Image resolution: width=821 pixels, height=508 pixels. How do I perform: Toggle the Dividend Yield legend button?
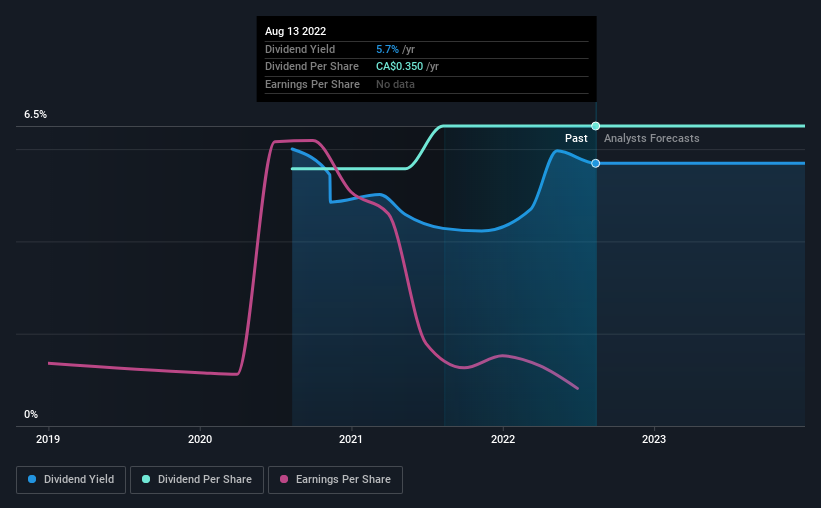pyautogui.click(x=71, y=480)
